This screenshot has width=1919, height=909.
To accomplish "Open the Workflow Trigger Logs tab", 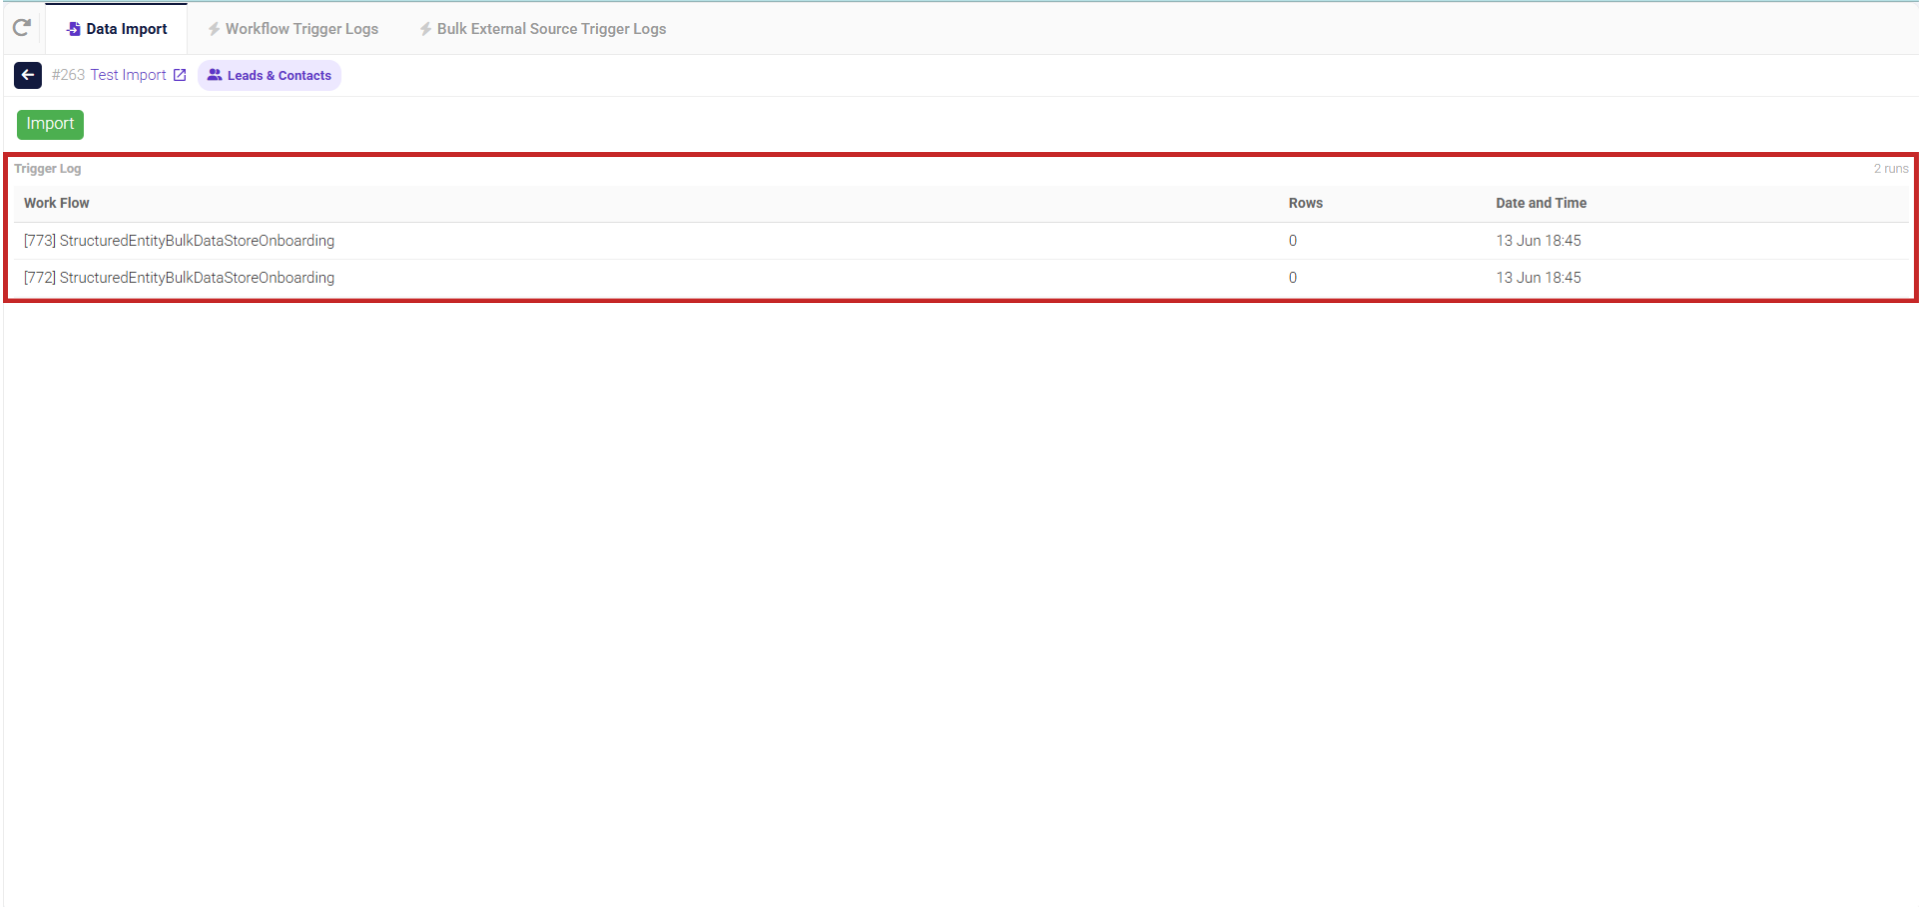I will (x=293, y=29).
